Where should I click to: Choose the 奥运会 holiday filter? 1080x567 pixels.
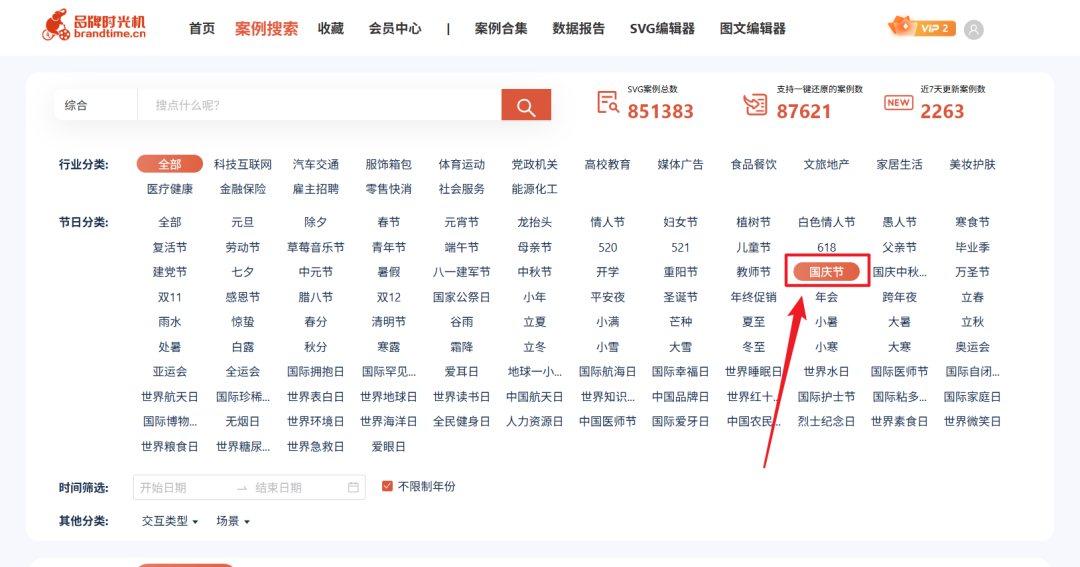973,347
